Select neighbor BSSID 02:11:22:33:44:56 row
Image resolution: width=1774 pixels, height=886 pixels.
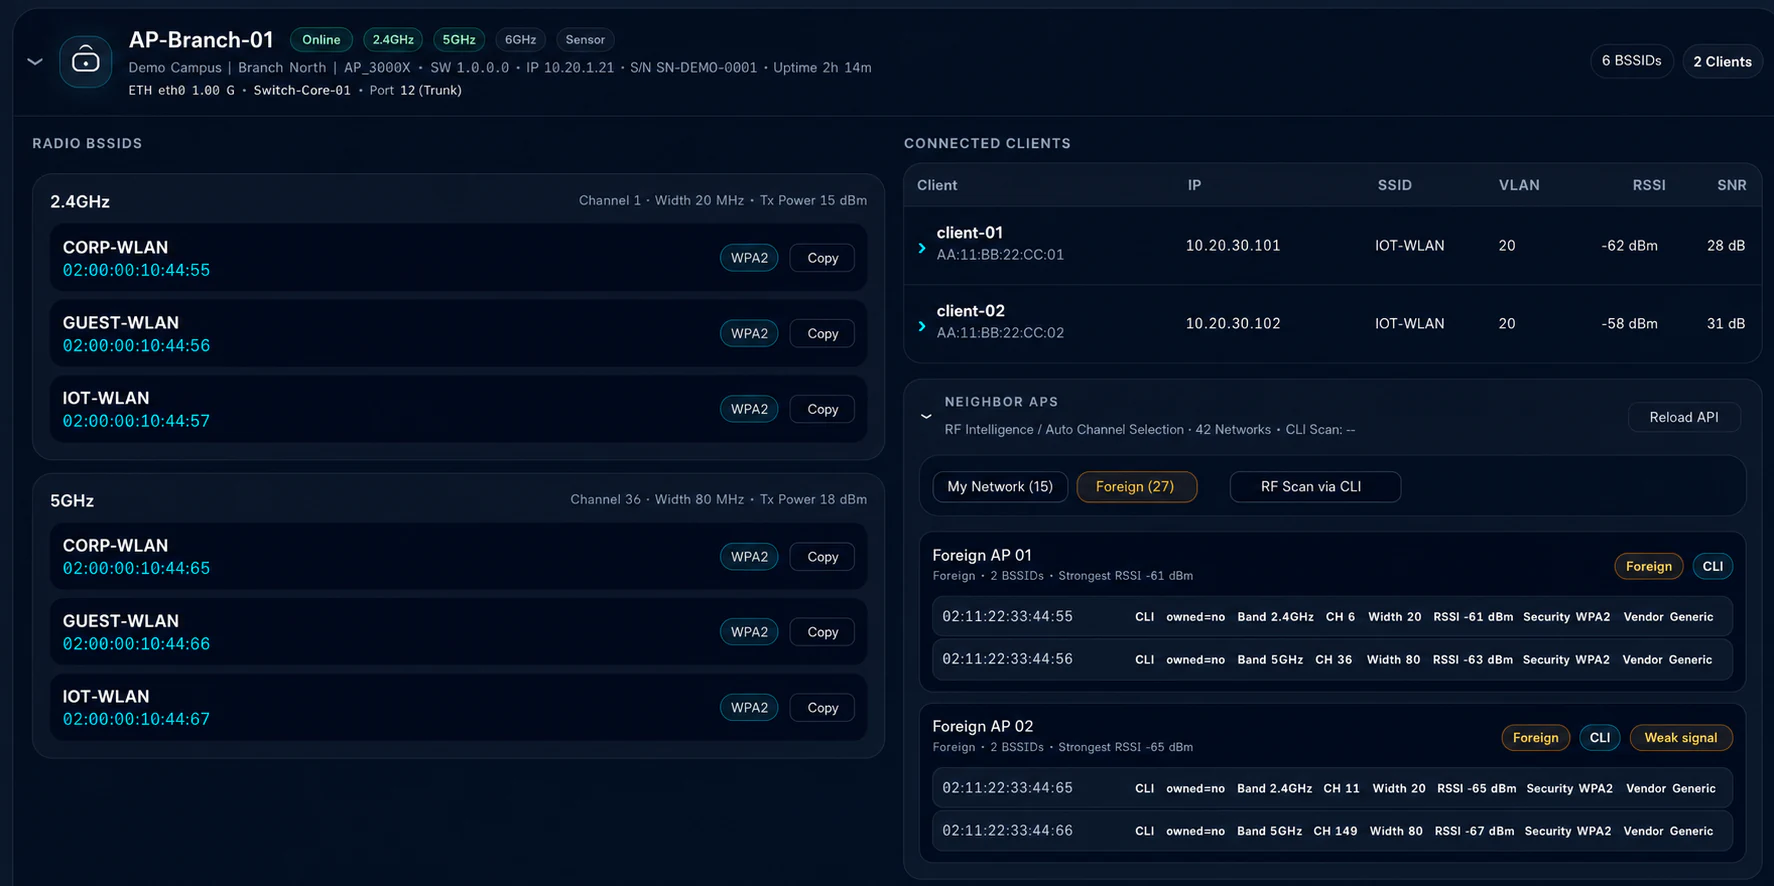(1332, 660)
